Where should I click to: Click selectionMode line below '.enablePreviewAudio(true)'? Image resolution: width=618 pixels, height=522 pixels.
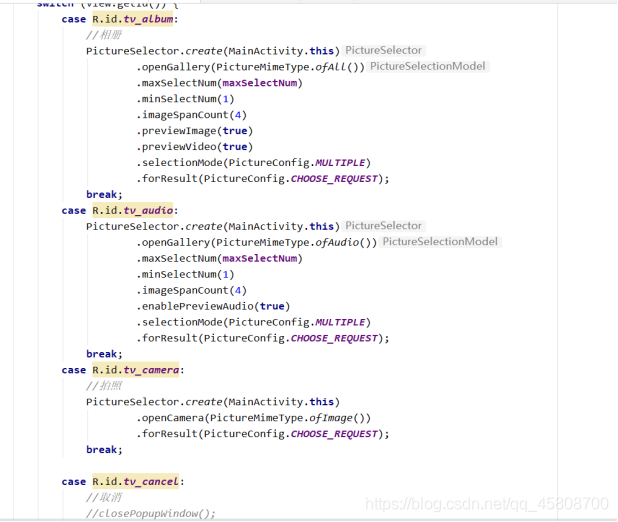point(253,322)
